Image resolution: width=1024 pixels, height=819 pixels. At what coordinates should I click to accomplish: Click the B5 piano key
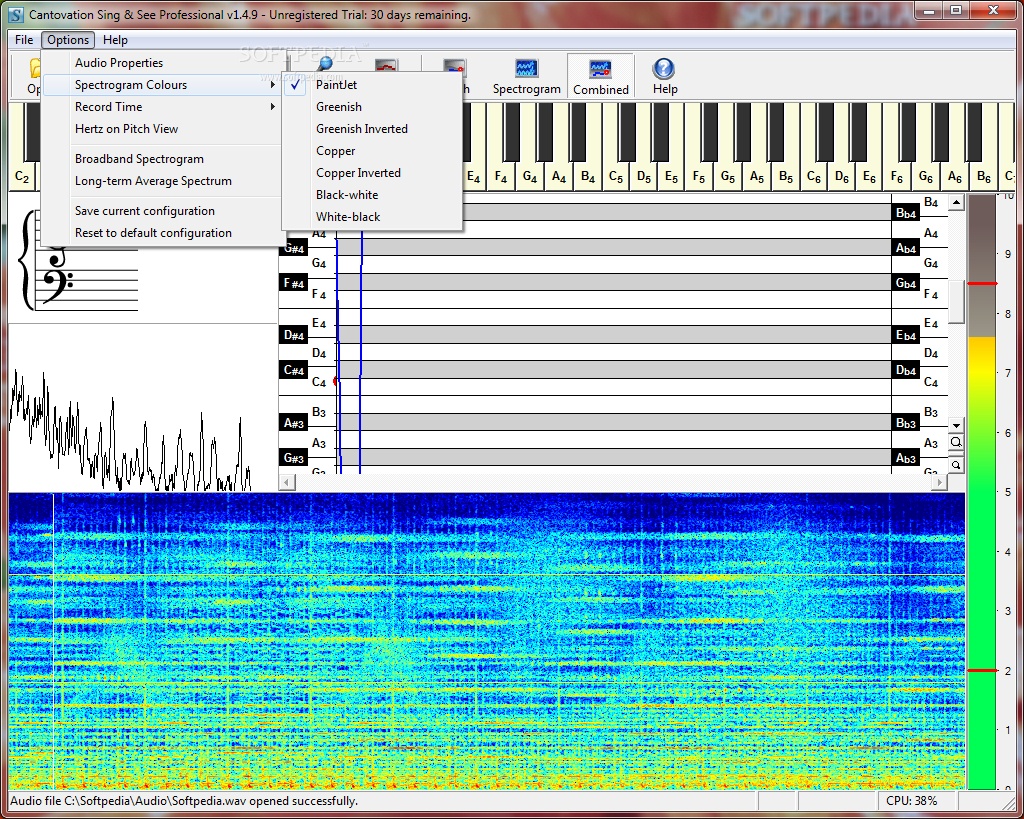(x=785, y=176)
